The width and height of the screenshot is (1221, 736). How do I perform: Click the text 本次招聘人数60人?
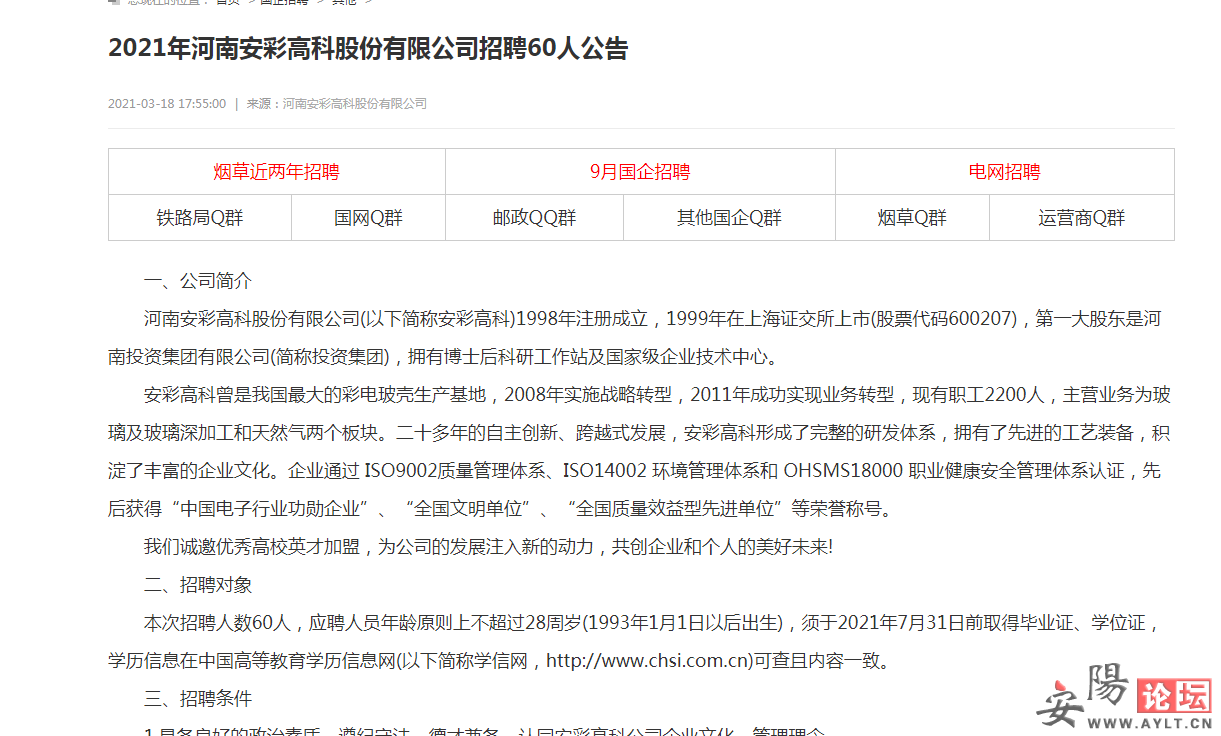click(217, 623)
